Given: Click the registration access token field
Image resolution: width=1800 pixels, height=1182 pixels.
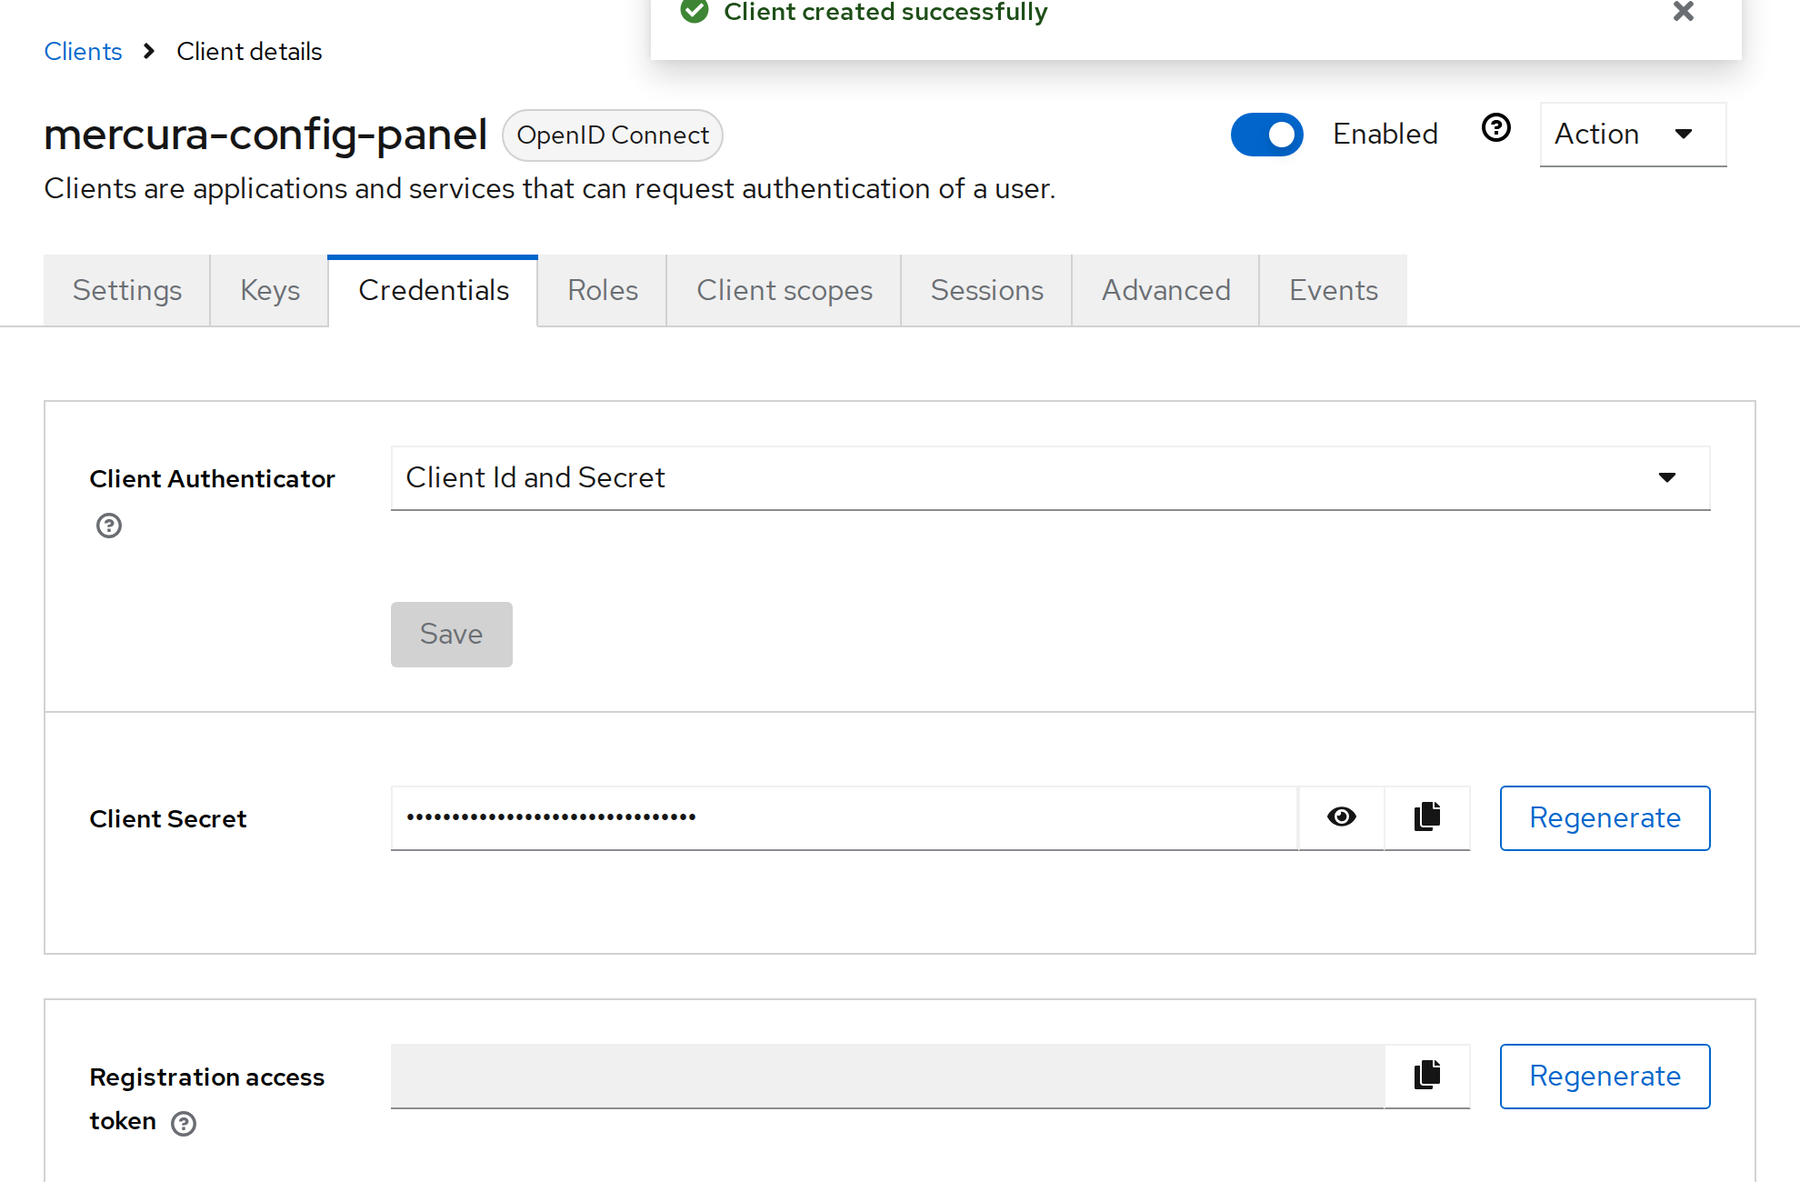Looking at the screenshot, I should click(x=887, y=1076).
